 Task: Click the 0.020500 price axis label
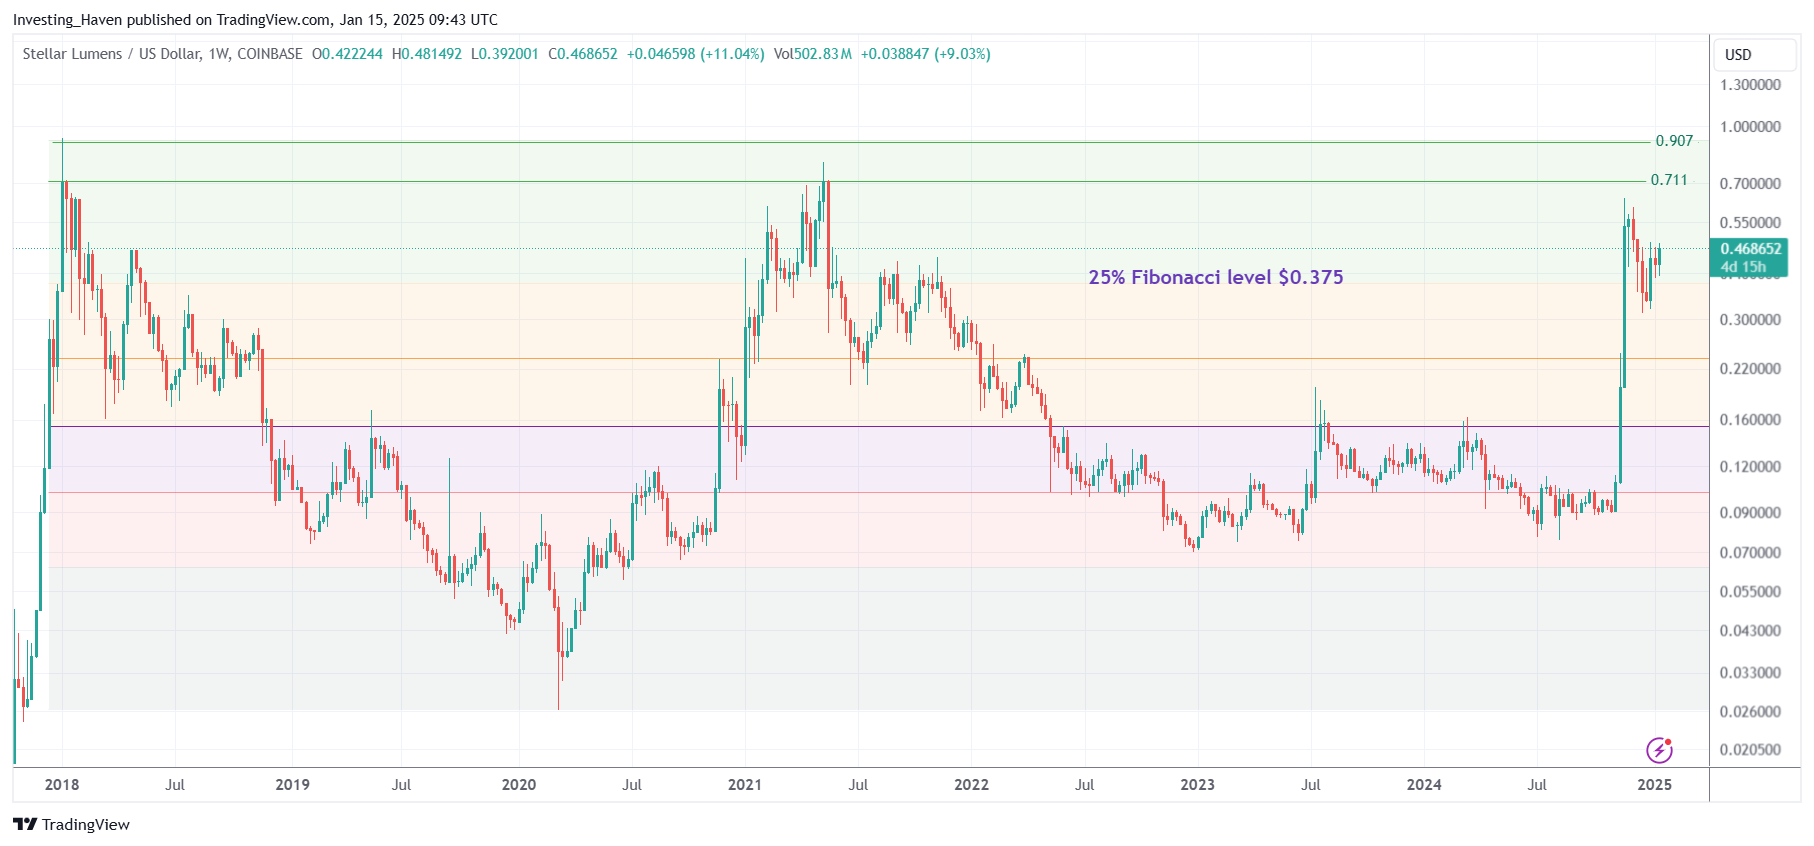tap(1750, 750)
